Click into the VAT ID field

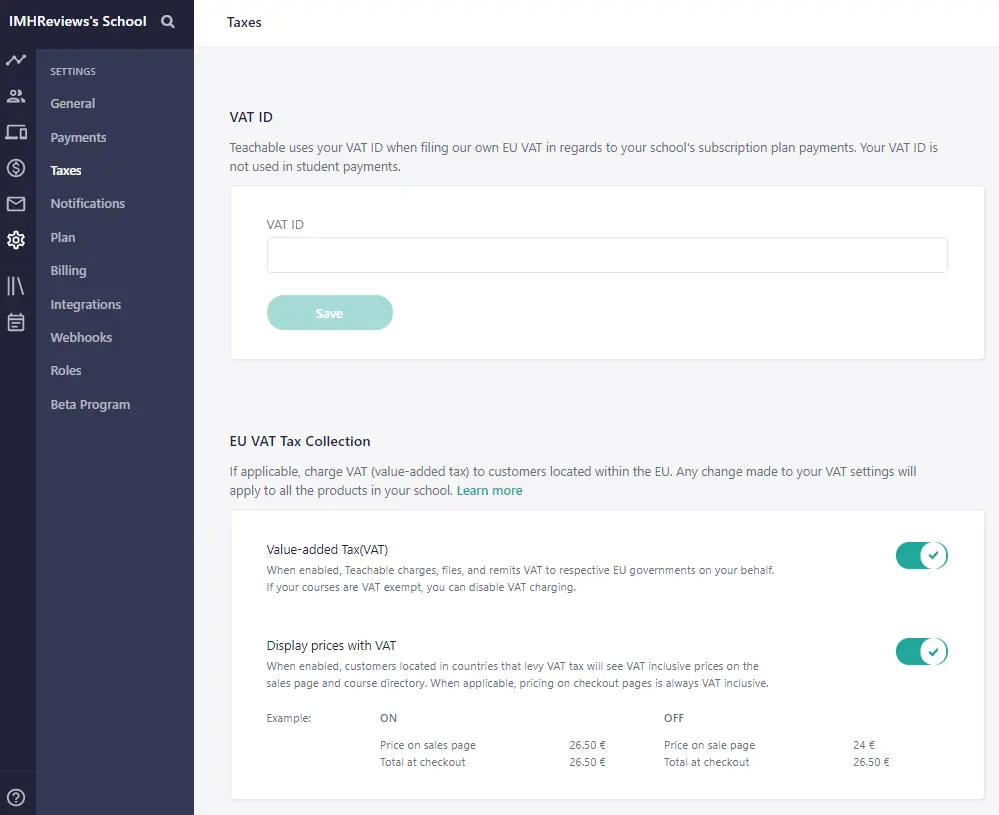pos(606,255)
